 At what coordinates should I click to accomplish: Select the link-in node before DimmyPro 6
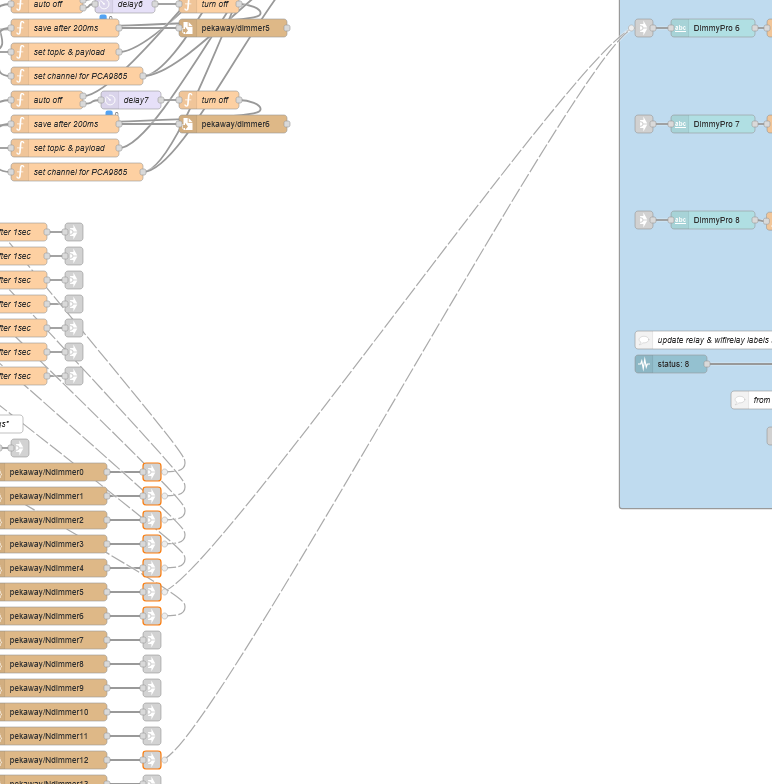click(644, 28)
